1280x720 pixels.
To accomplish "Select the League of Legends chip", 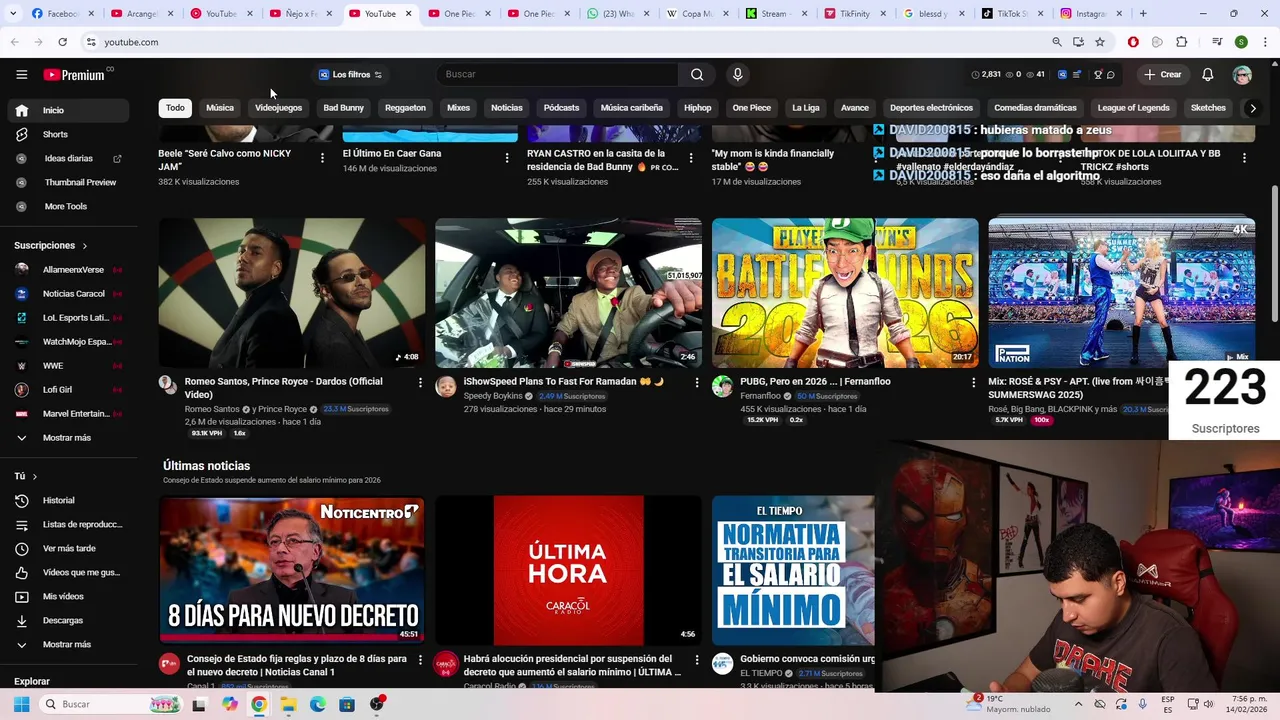I will 1133,108.
